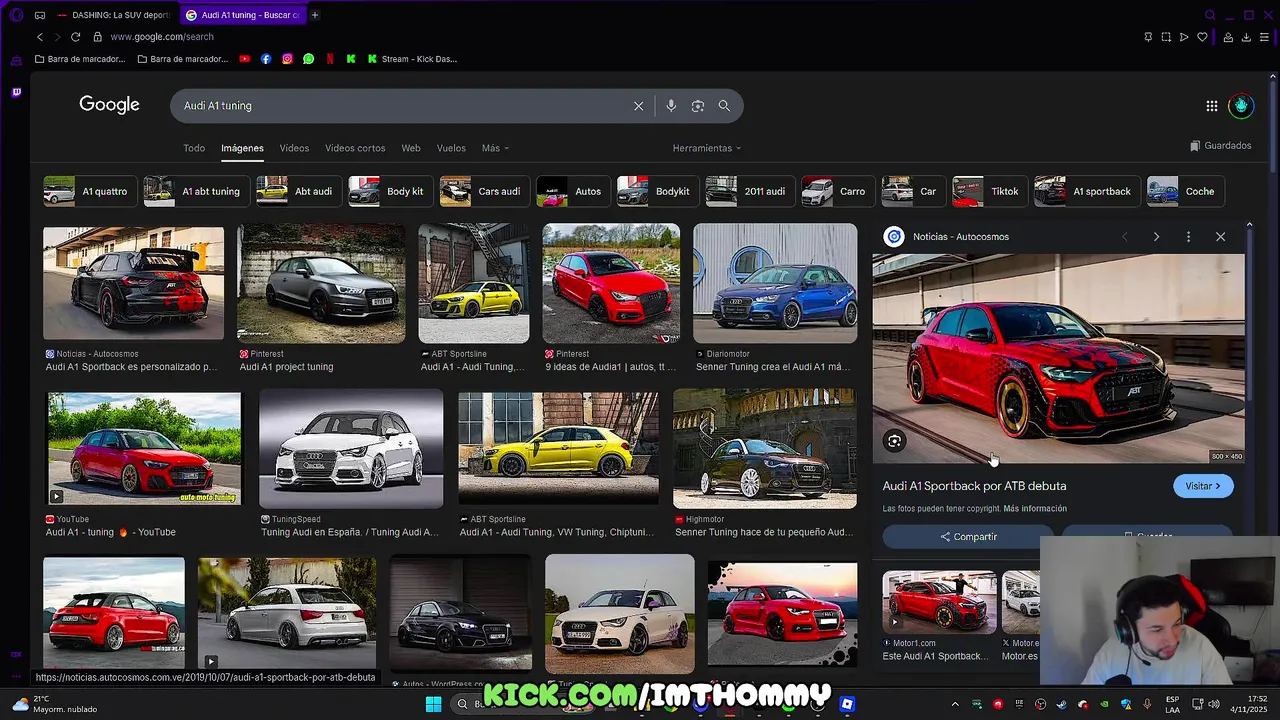The image size is (1280, 720).
Task: Open the Instagram bookmark icon
Action: coord(287,59)
